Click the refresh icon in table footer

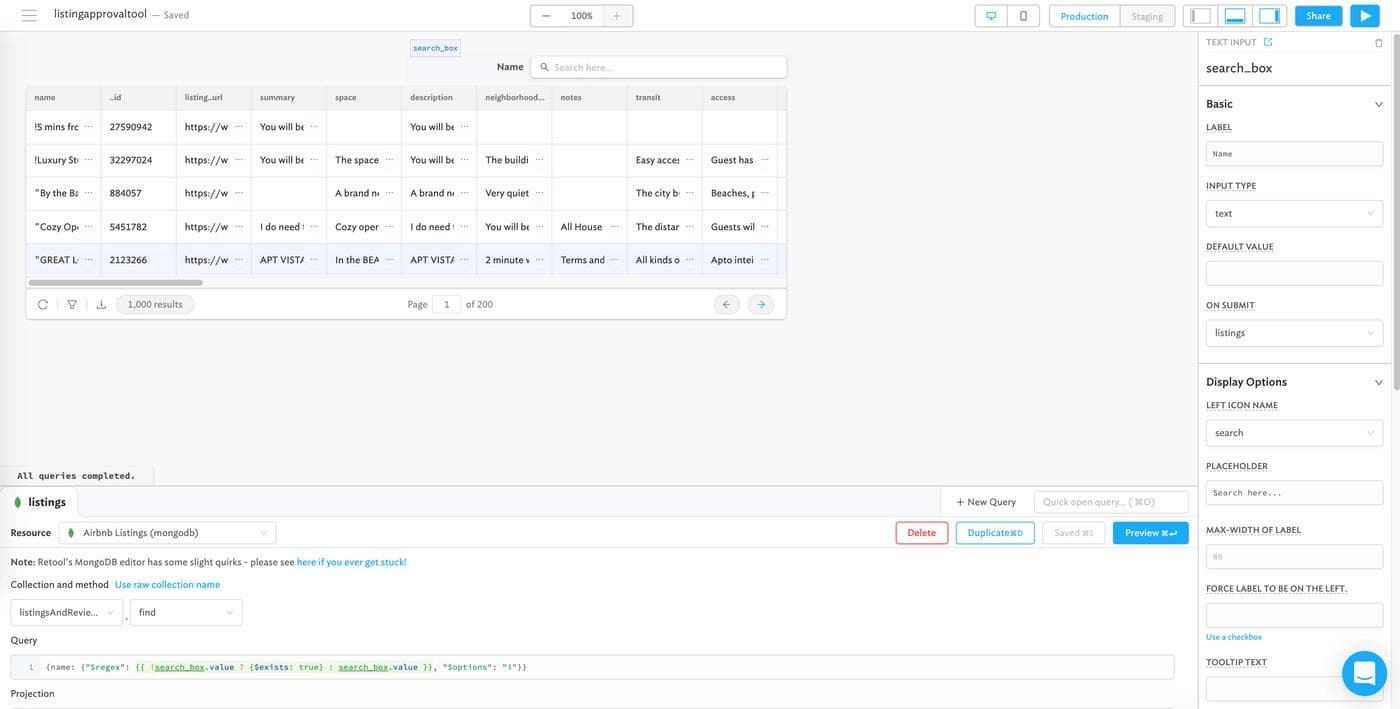tap(43, 304)
